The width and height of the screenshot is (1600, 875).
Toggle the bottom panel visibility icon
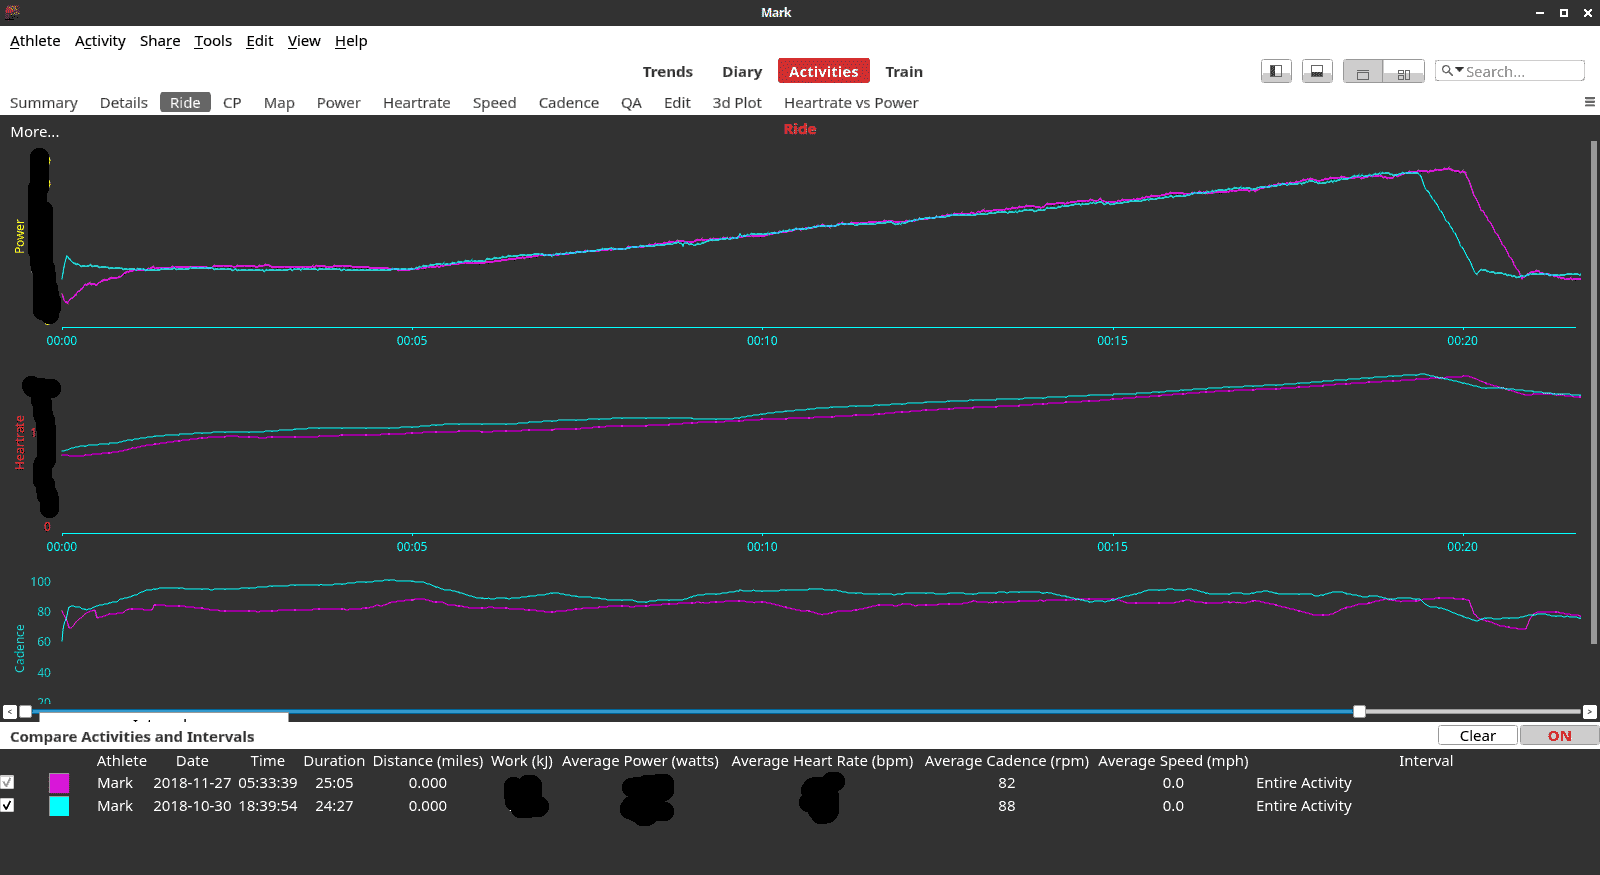click(1317, 71)
